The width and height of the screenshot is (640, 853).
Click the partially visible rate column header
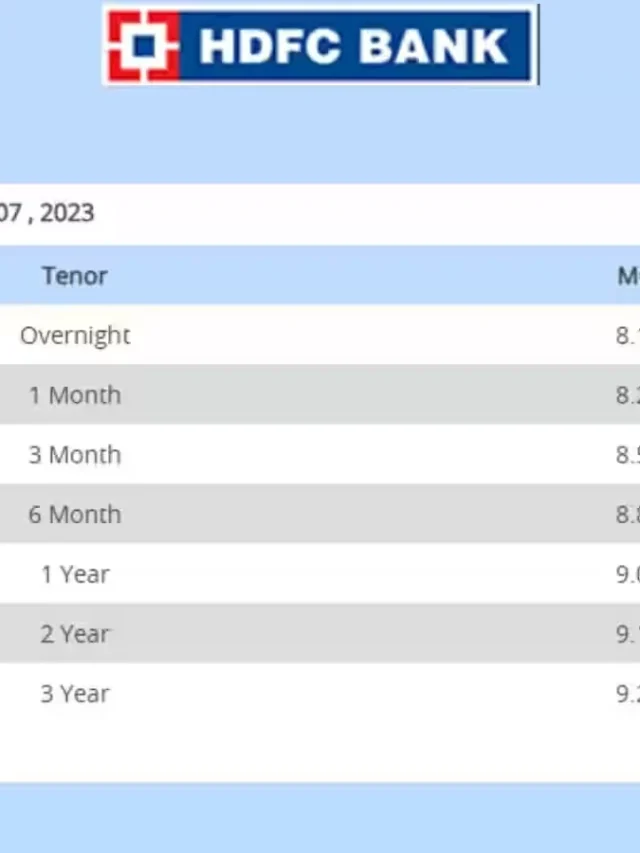coord(629,276)
